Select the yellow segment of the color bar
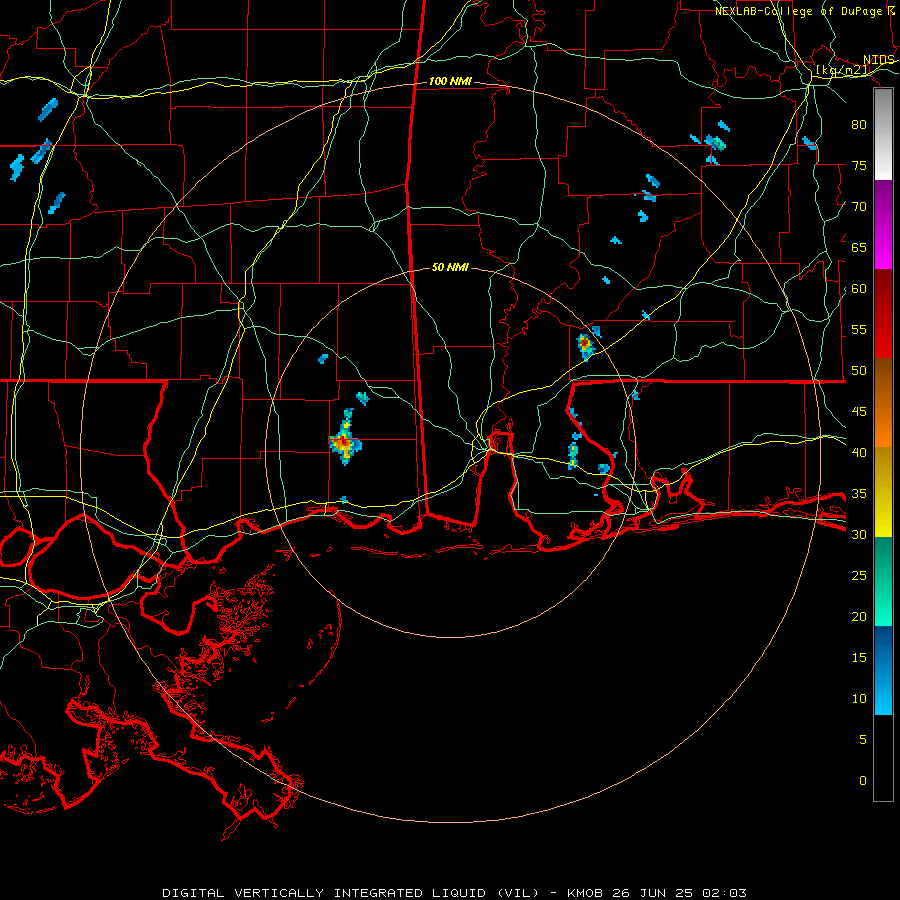 pos(883,492)
